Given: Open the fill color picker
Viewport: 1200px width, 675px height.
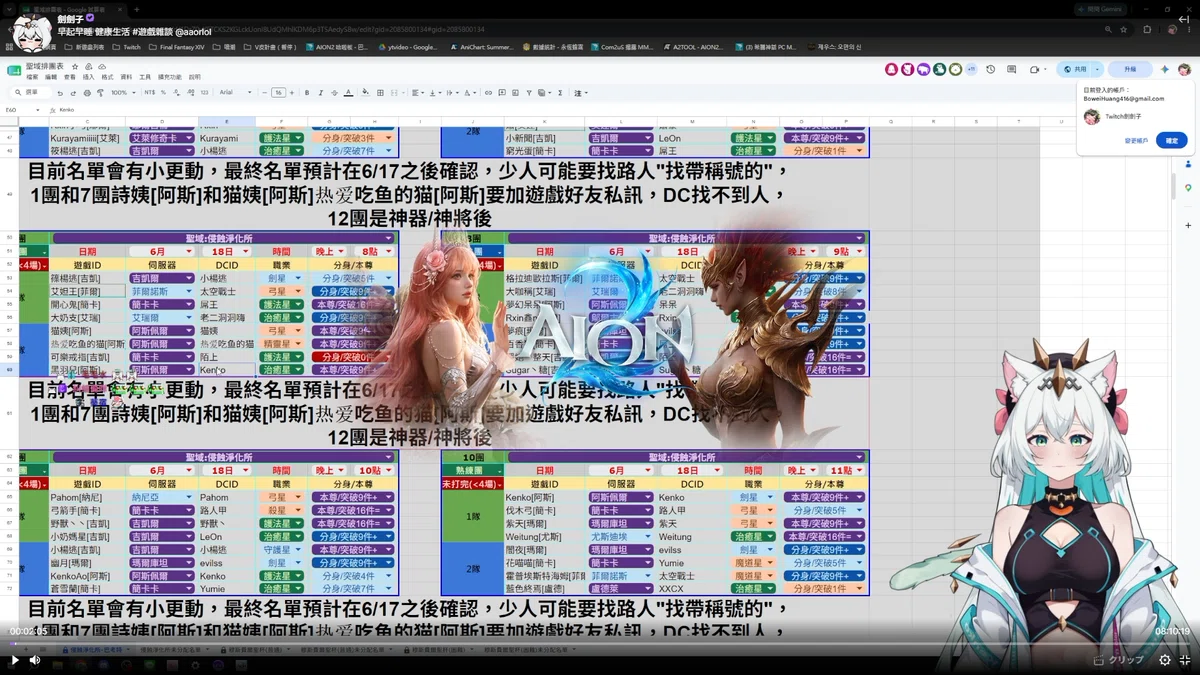Looking at the screenshot, I should pyautogui.click(x=365, y=92).
